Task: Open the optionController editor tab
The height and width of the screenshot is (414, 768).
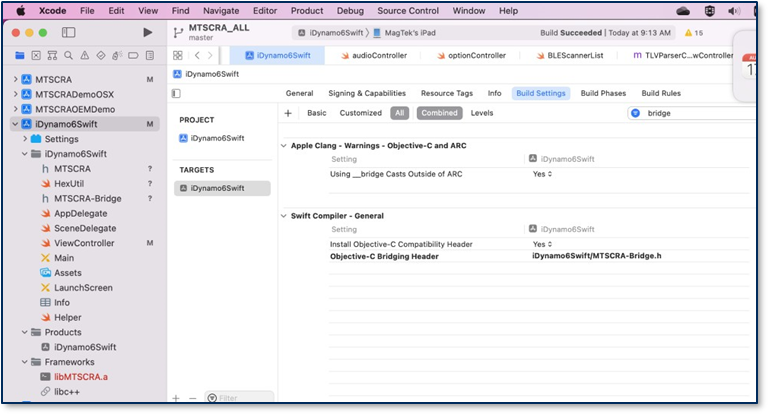Action: click(x=471, y=55)
